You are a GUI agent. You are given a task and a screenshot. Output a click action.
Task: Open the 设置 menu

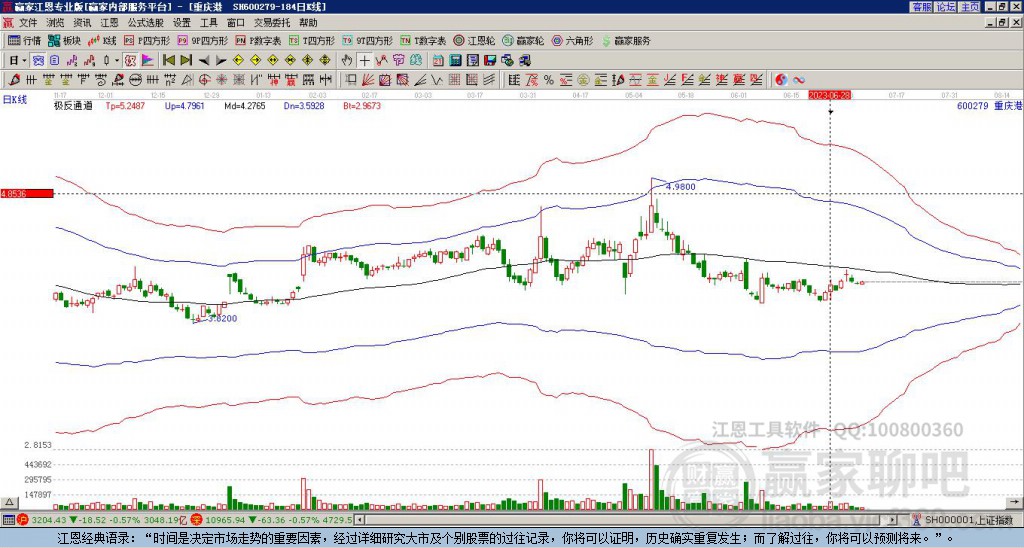pos(182,23)
